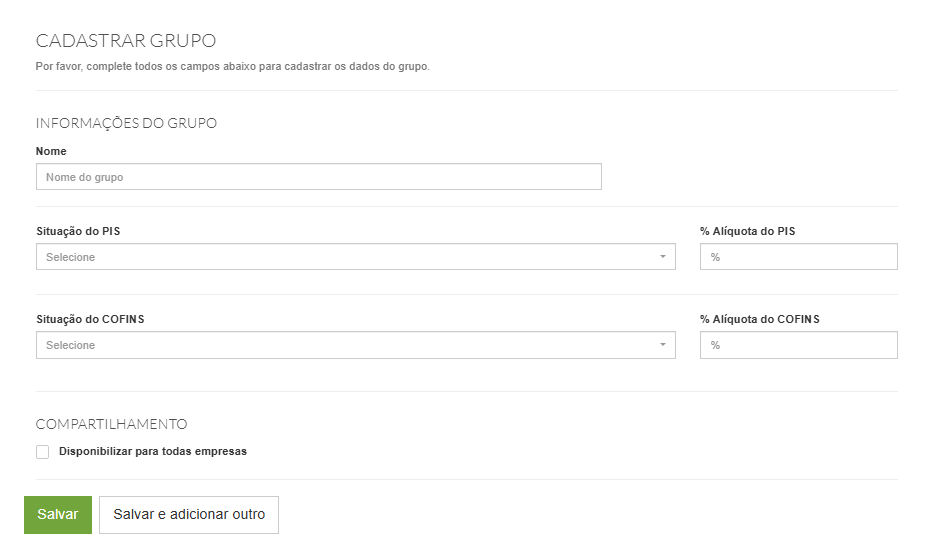The image size is (934, 541).
Task: Click the Cadastrar Grupo page title
Action: 126,41
